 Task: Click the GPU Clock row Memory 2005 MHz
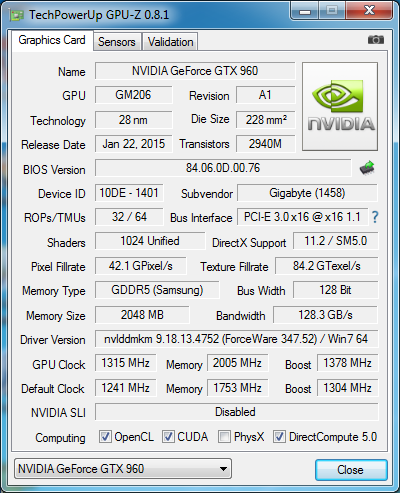pos(238,363)
